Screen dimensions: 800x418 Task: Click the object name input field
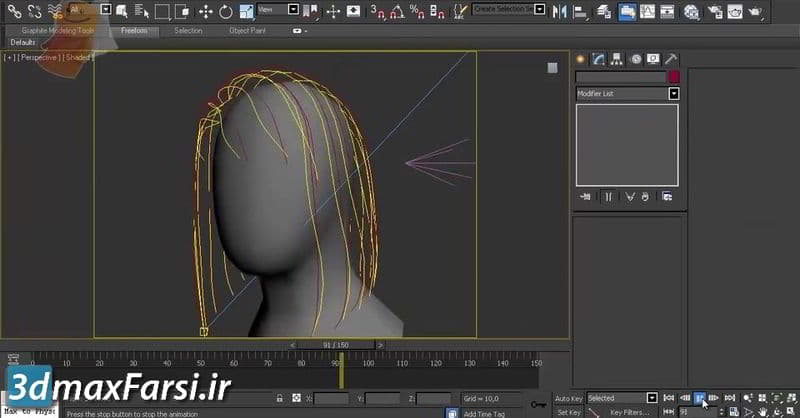(620, 77)
